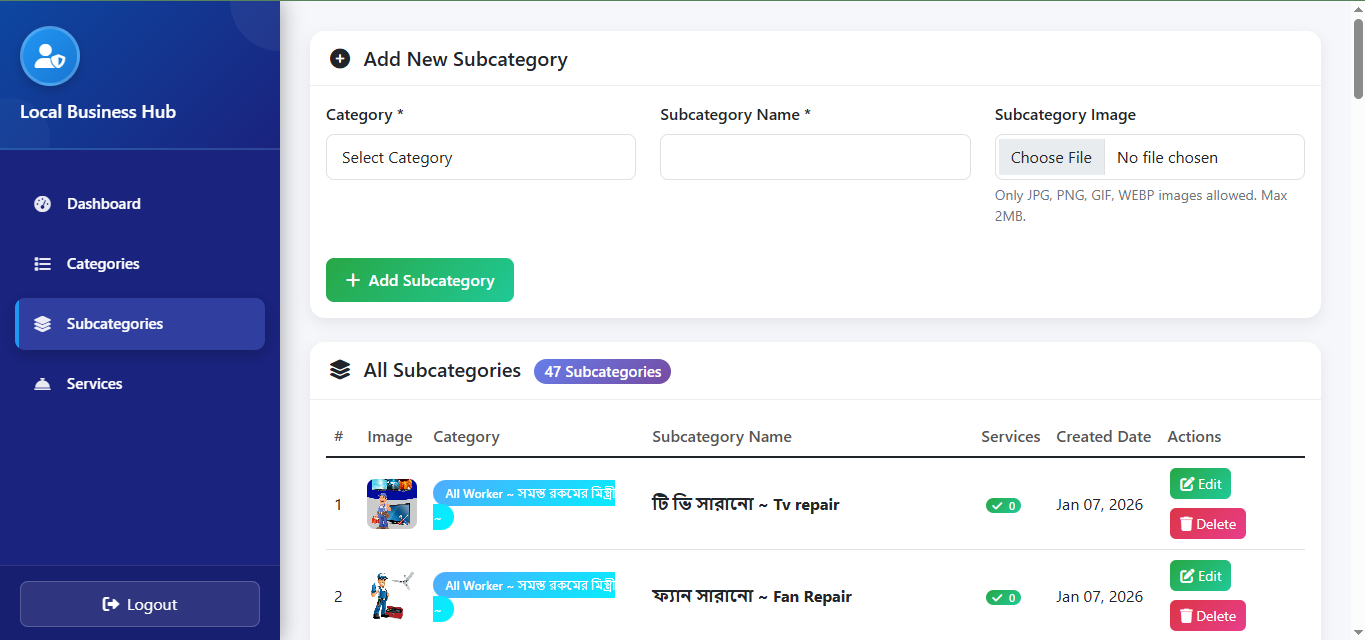
Task: Click the services count badge for Tv repair
Action: 1003,505
